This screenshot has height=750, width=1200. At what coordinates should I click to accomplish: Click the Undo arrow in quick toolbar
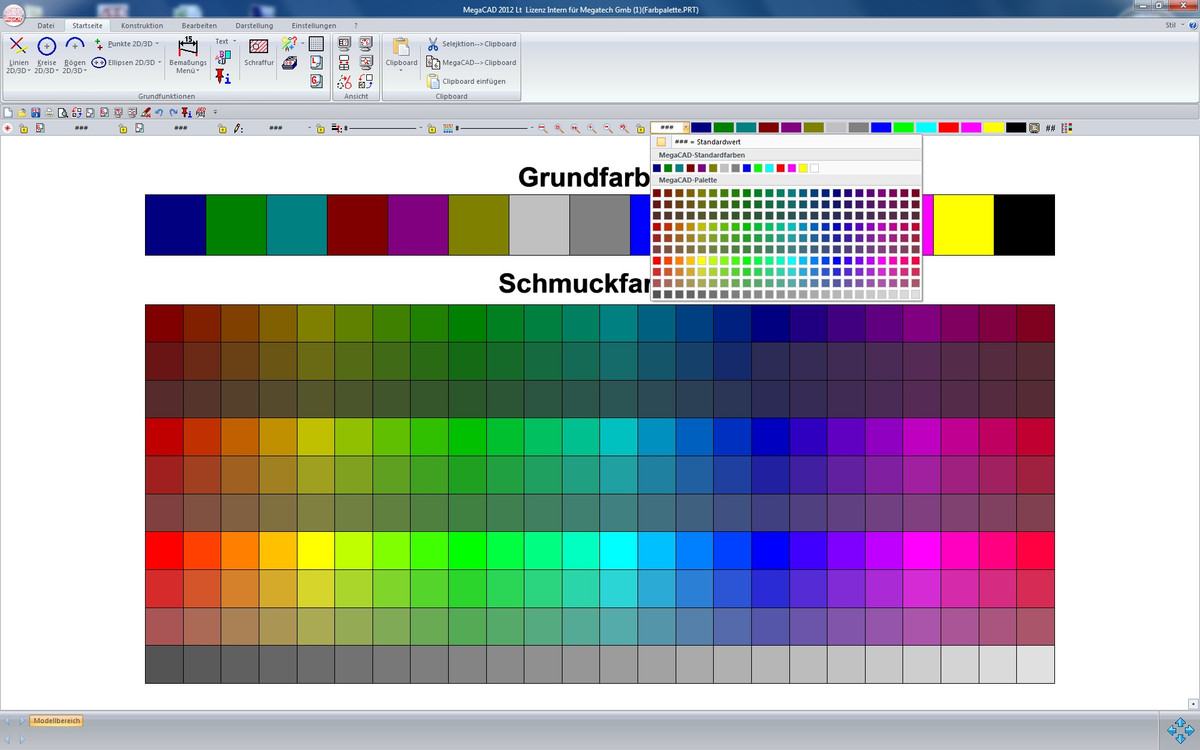[x=159, y=112]
